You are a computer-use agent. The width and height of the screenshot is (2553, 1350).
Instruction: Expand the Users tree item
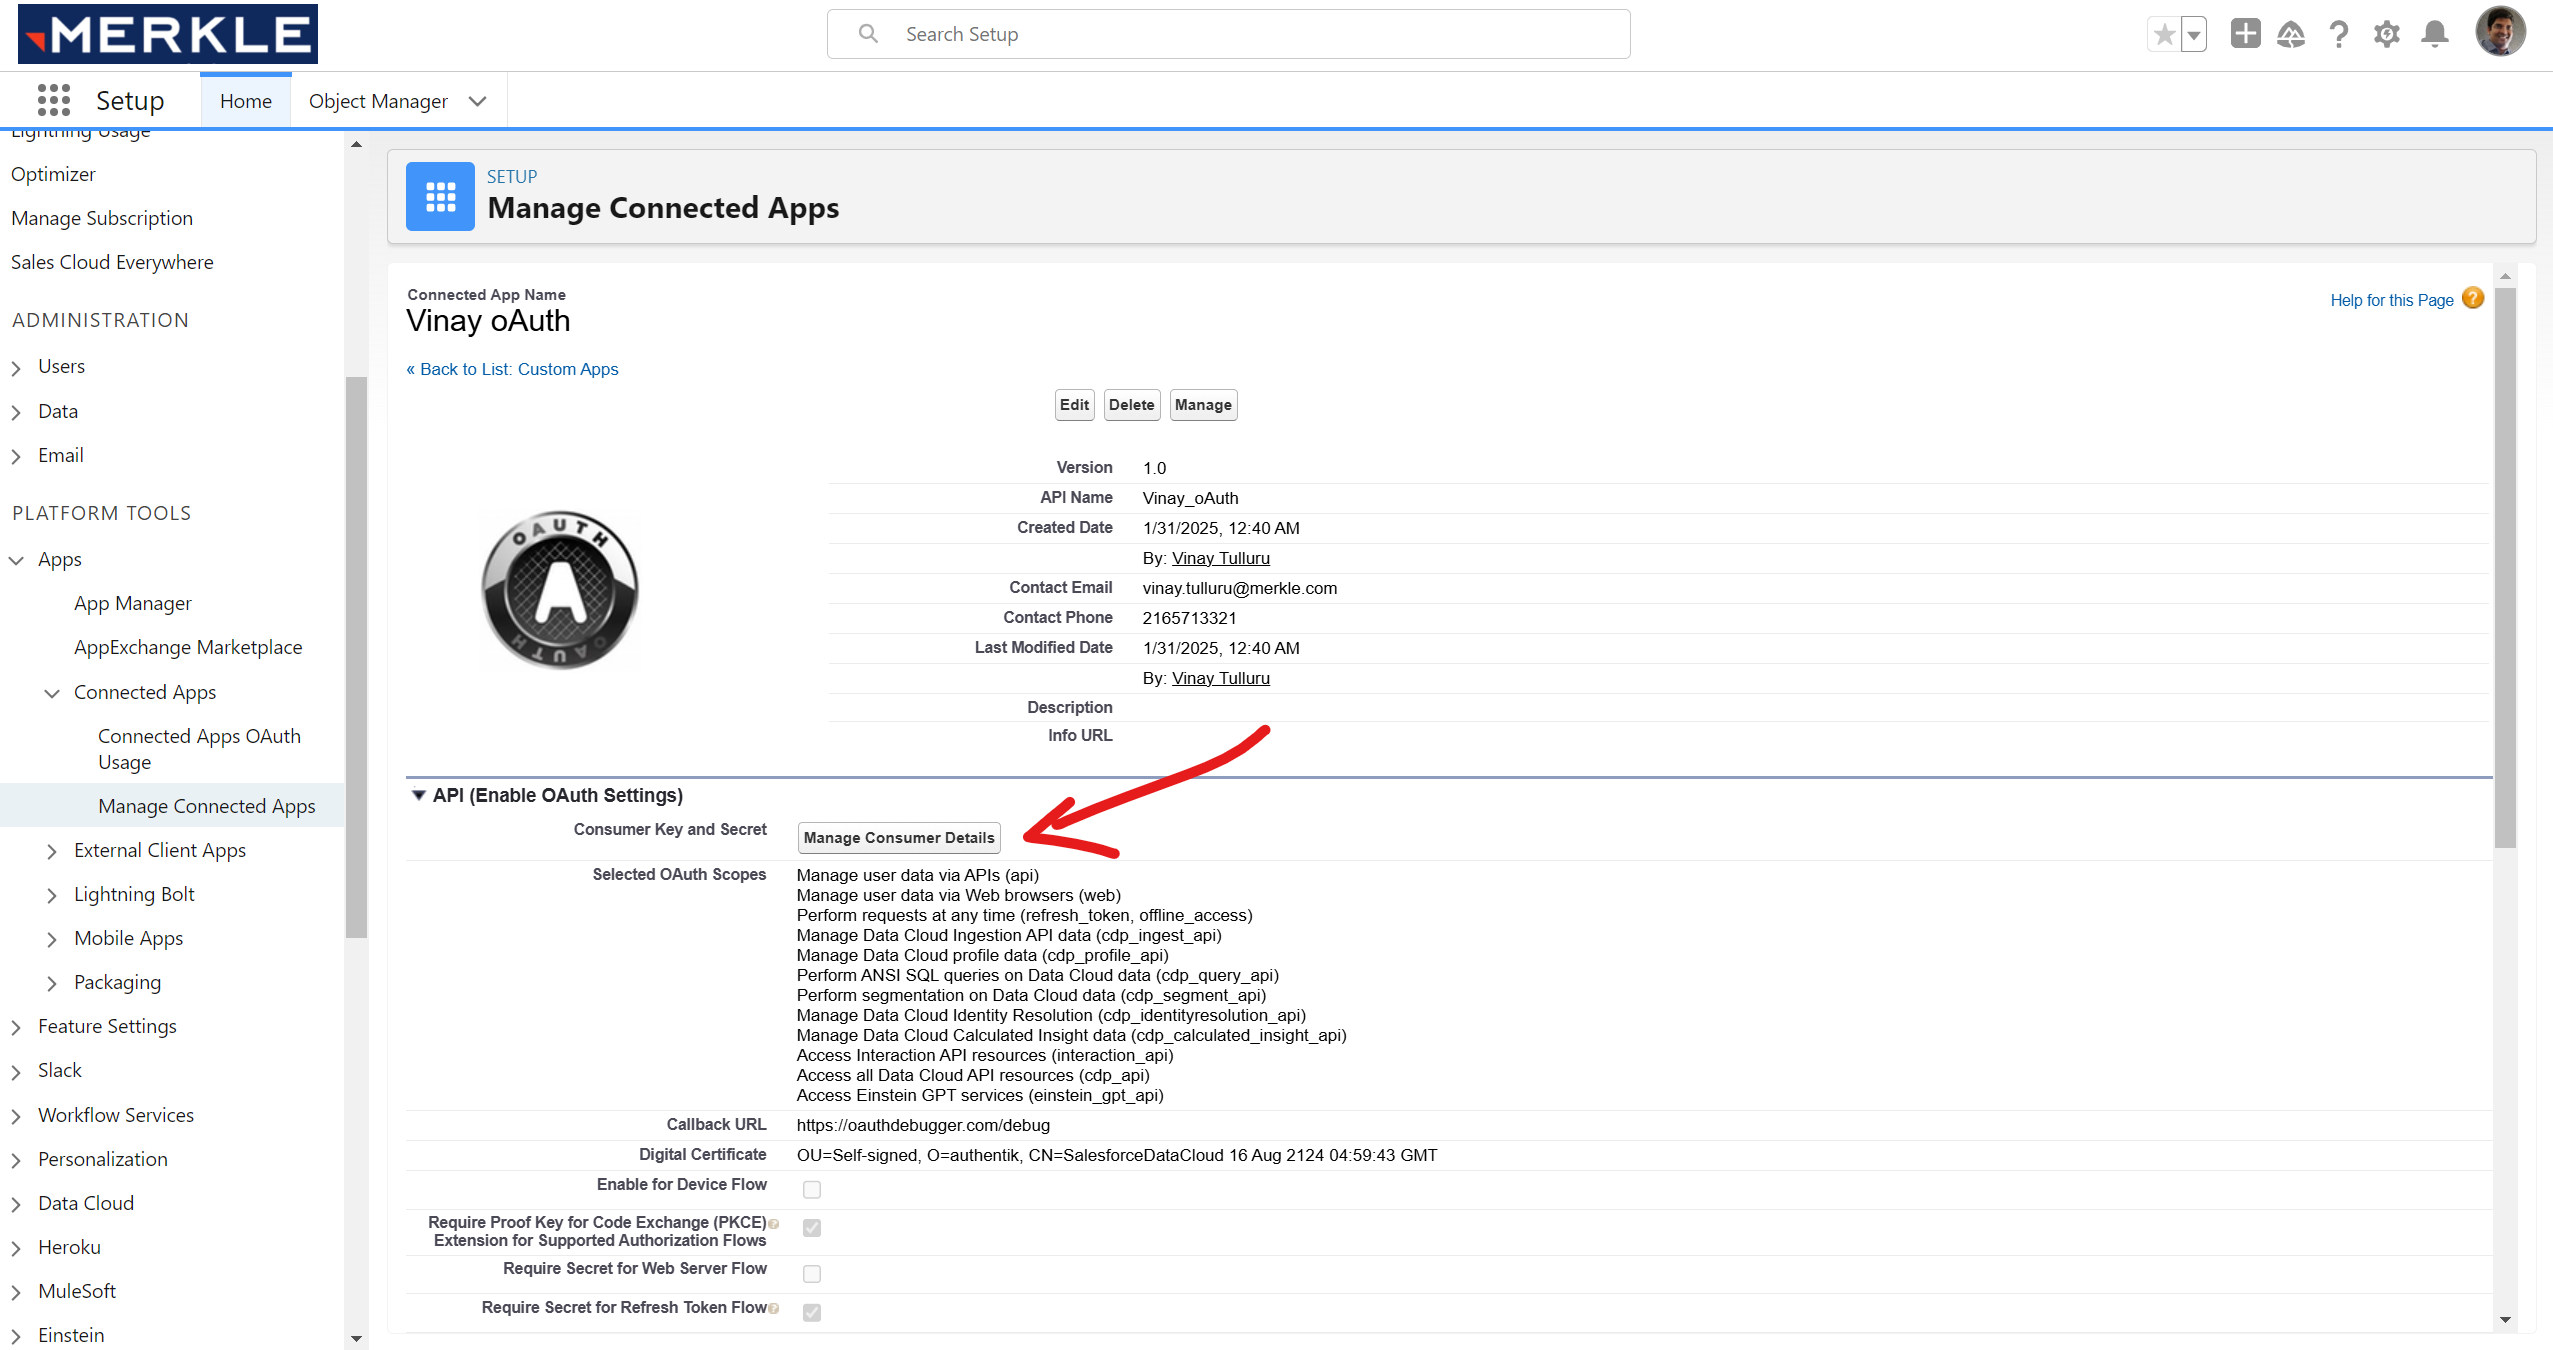pos(16,368)
